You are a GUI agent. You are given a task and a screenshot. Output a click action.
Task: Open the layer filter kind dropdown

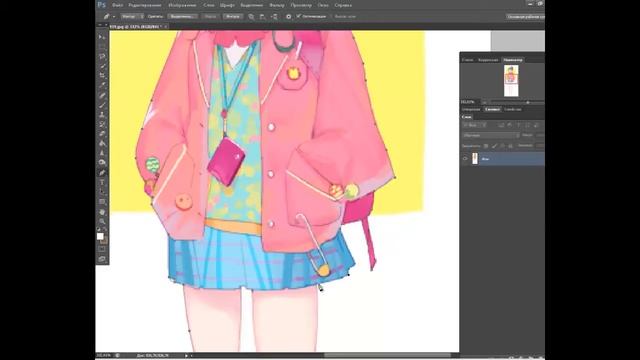[x=474, y=125]
